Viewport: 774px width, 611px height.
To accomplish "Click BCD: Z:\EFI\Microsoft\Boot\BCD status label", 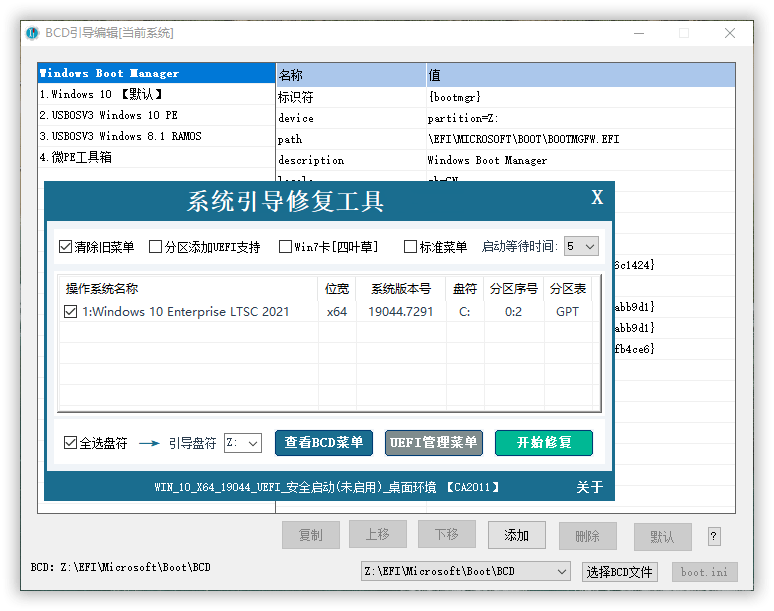I will 120,568.
